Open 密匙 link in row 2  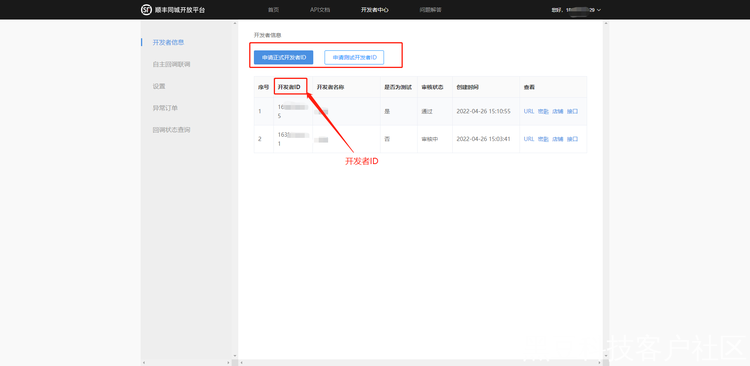point(543,139)
